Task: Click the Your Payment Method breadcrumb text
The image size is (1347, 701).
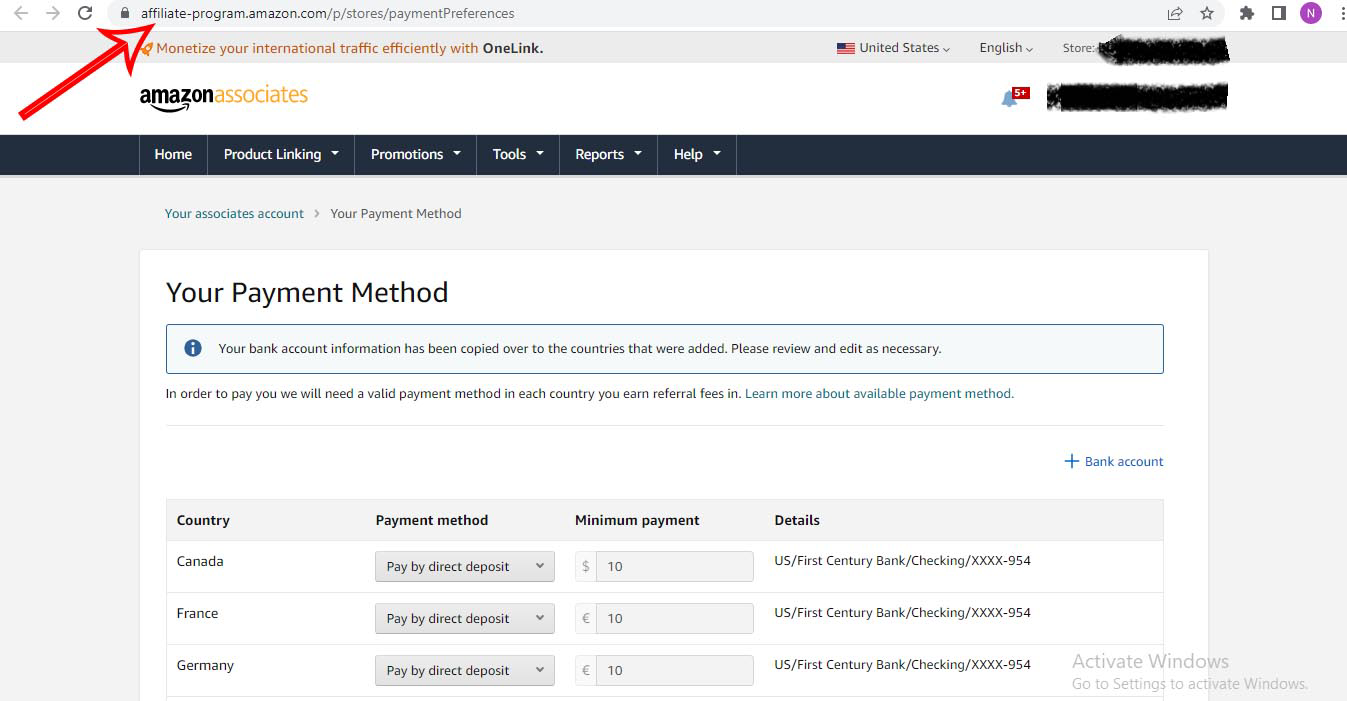Action: pyautogui.click(x=396, y=213)
